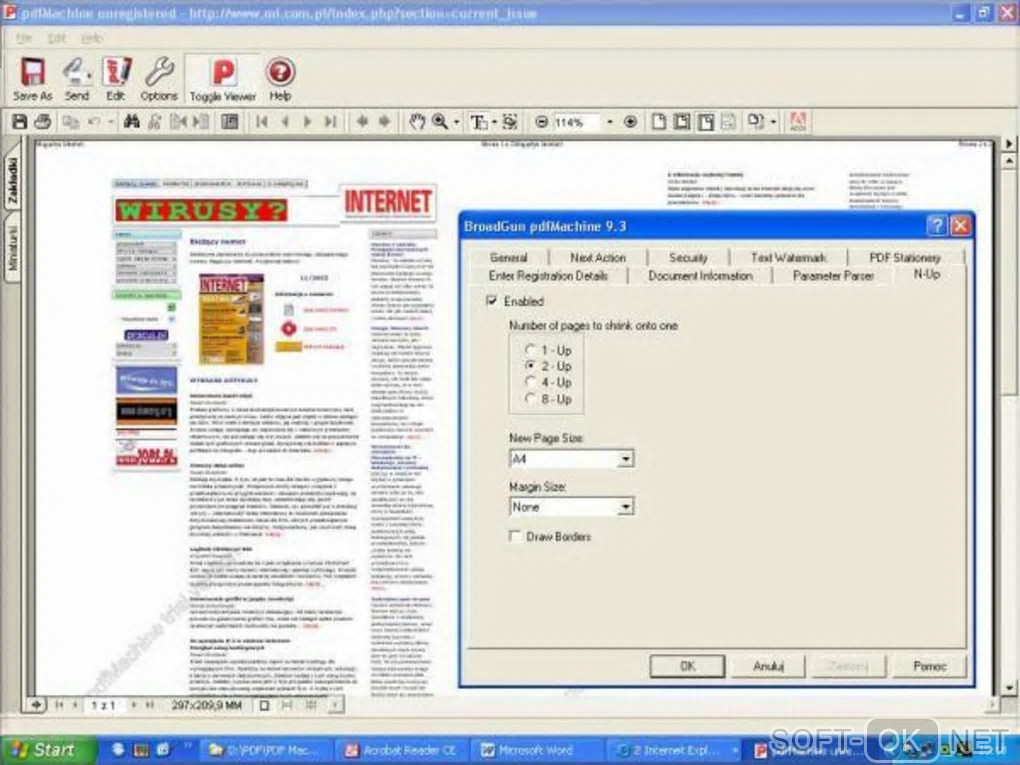Viewport: 1020px width, 765px height.
Task: Click the small floppy save icon in viewer toolbar
Action: tap(20, 122)
